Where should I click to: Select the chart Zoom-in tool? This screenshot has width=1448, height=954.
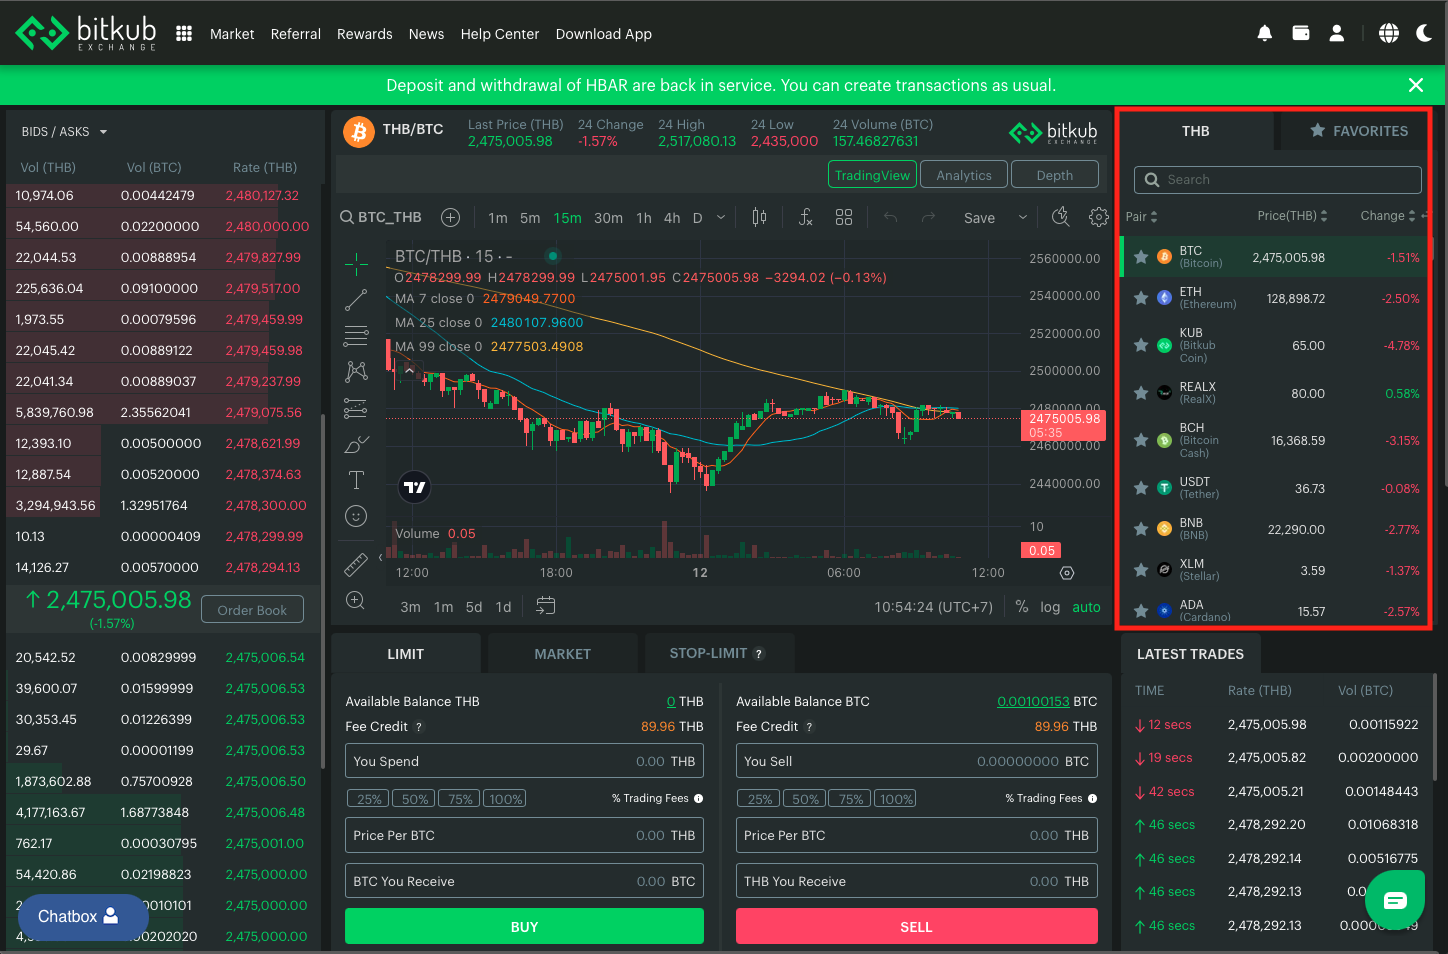pyautogui.click(x=356, y=600)
